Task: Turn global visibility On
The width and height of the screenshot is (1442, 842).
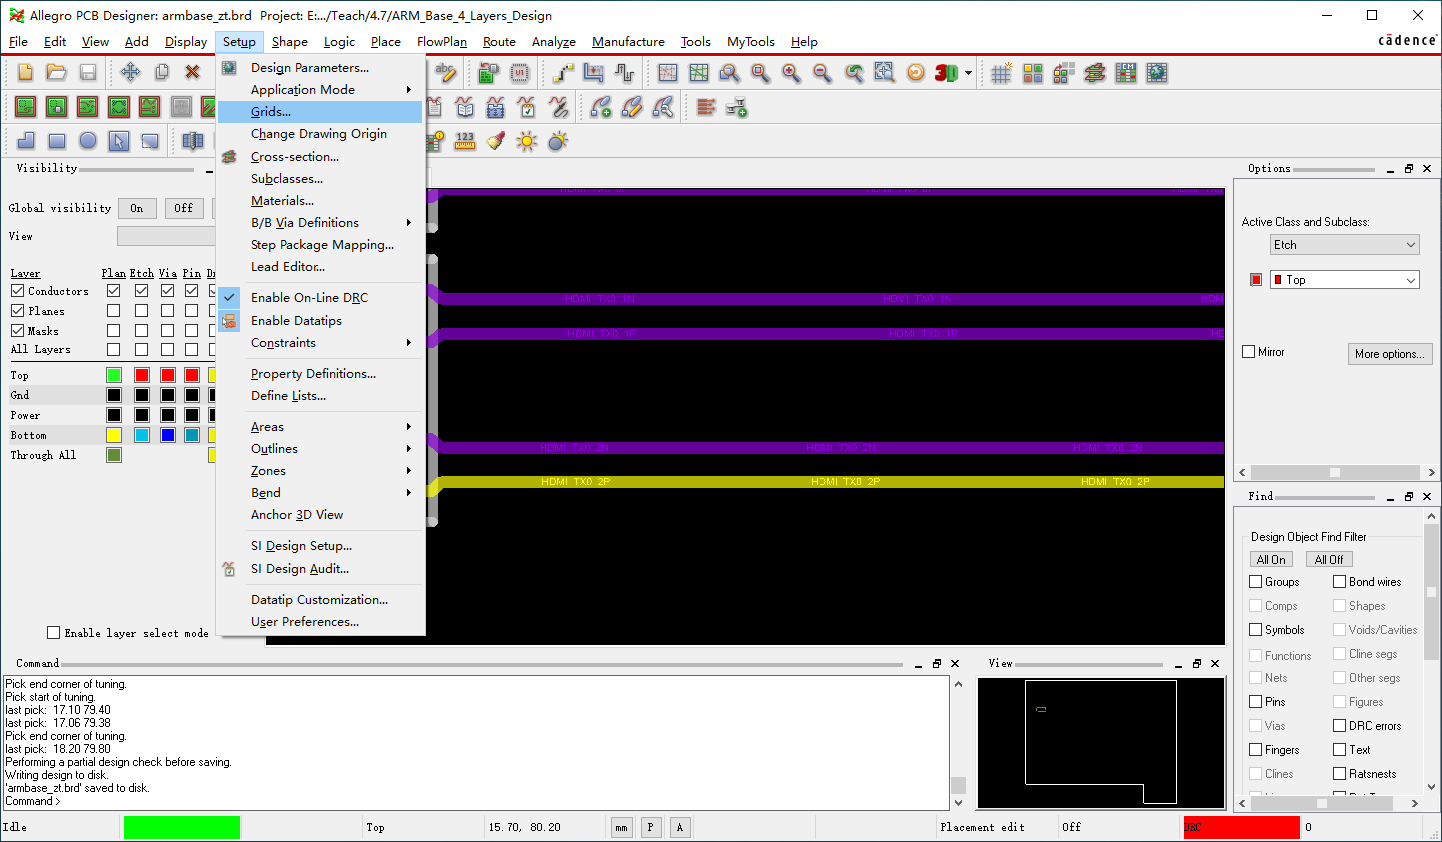Action: tap(137, 208)
